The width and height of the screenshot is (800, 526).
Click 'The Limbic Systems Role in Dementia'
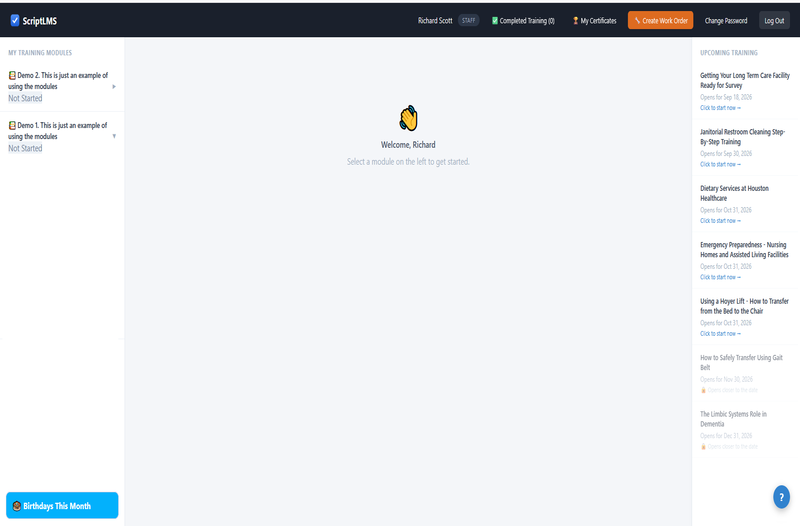pyautogui.click(x=733, y=419)
